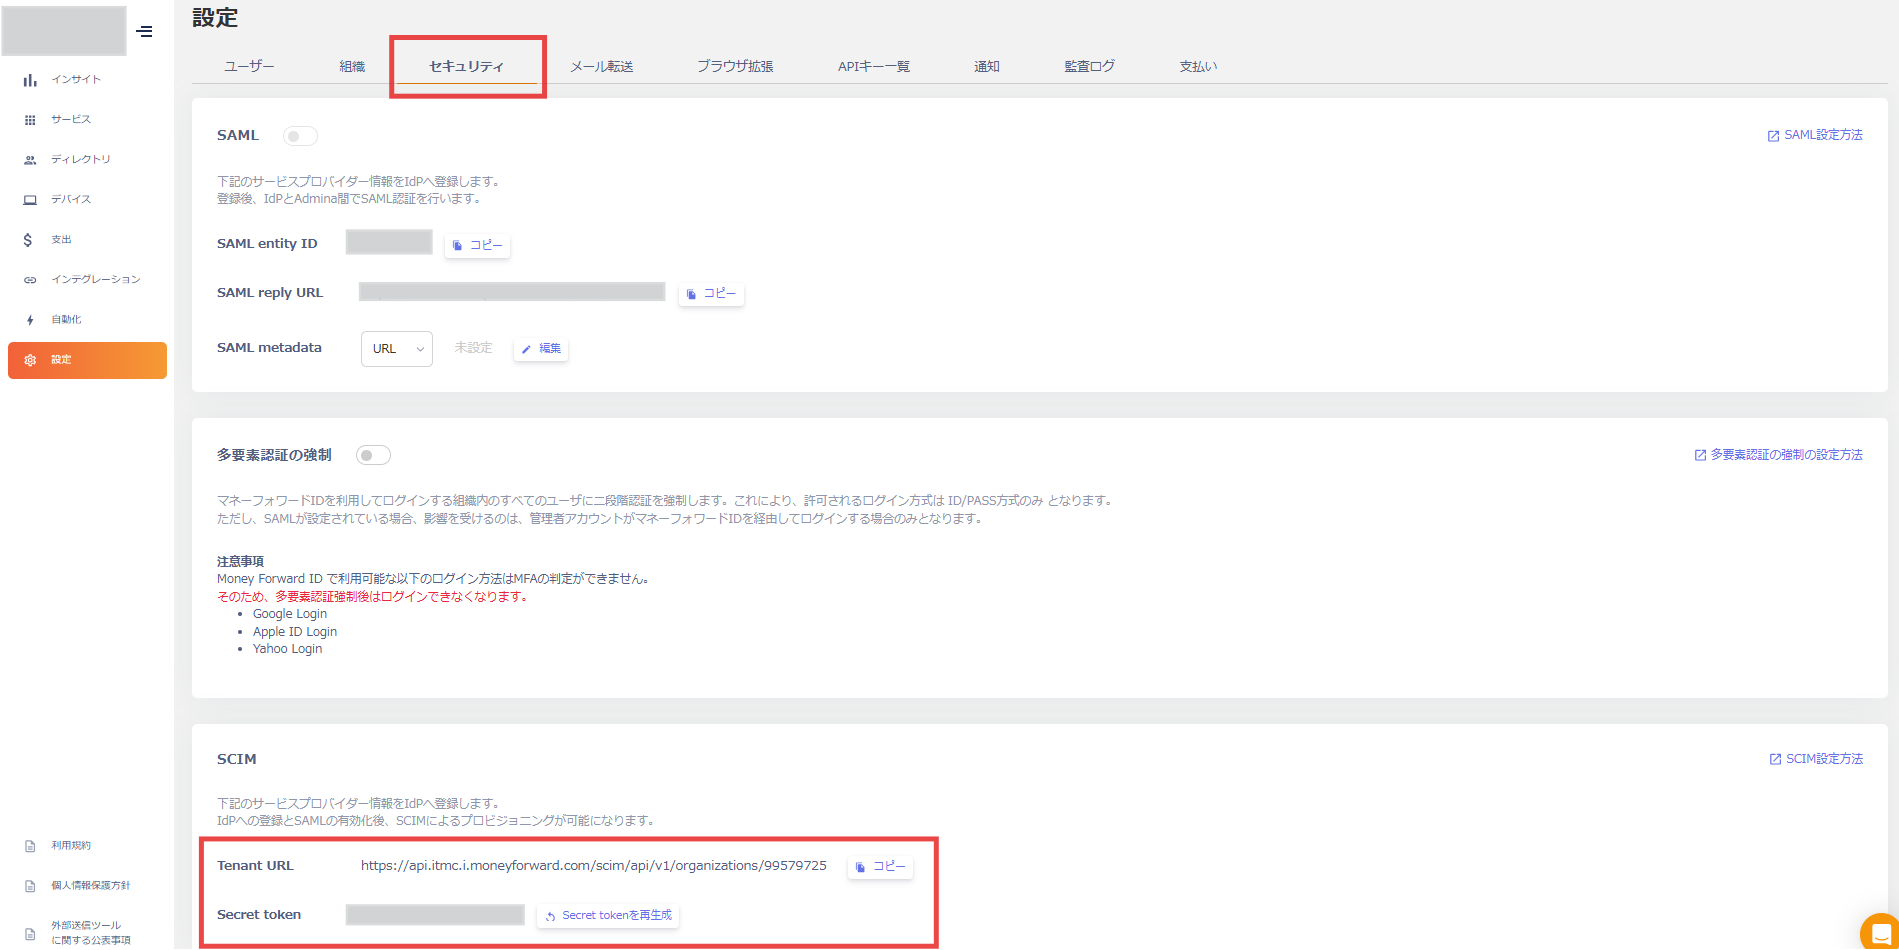
Task: Open the SAML設定方法 help link
Action: tap(1815, 136)
